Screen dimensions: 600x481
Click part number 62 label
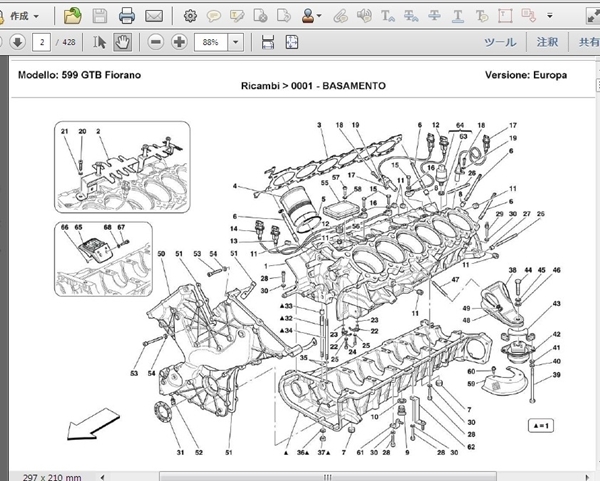click(471, 447)
